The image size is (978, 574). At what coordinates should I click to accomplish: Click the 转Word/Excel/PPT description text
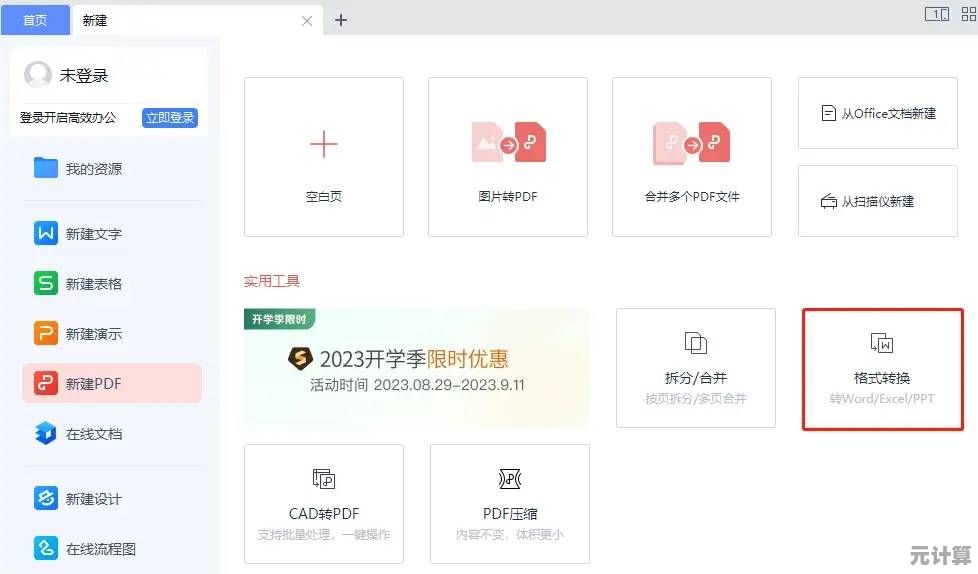pyautogui.click(x=882, y=398)
